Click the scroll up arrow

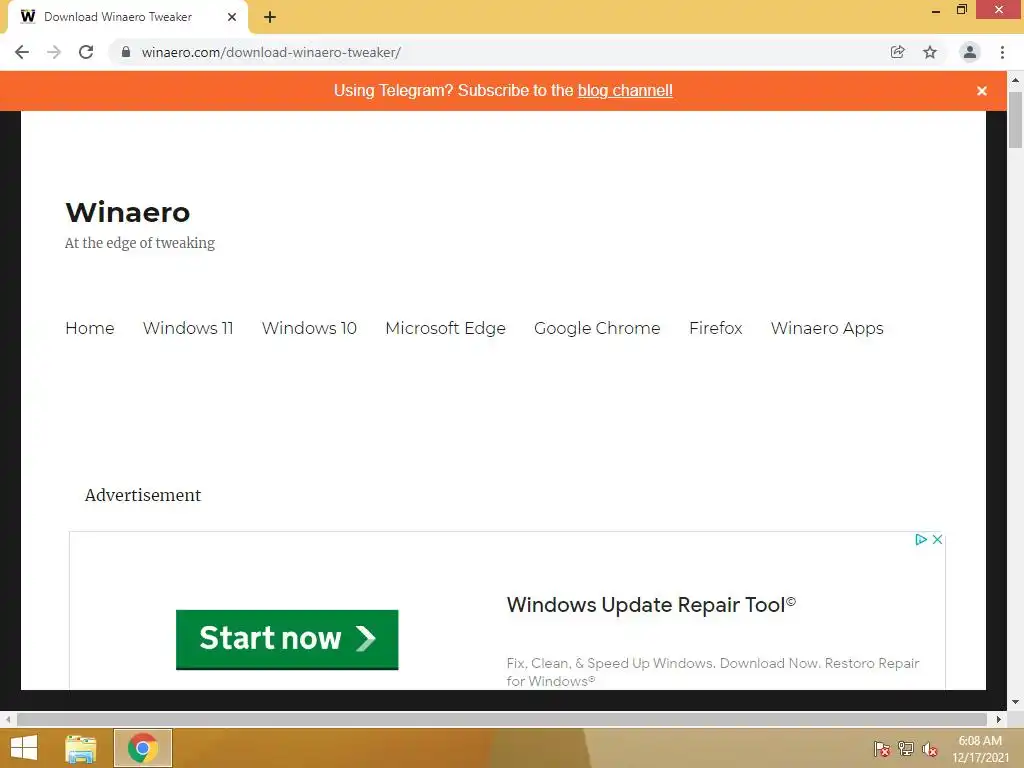pos(1015,80)
